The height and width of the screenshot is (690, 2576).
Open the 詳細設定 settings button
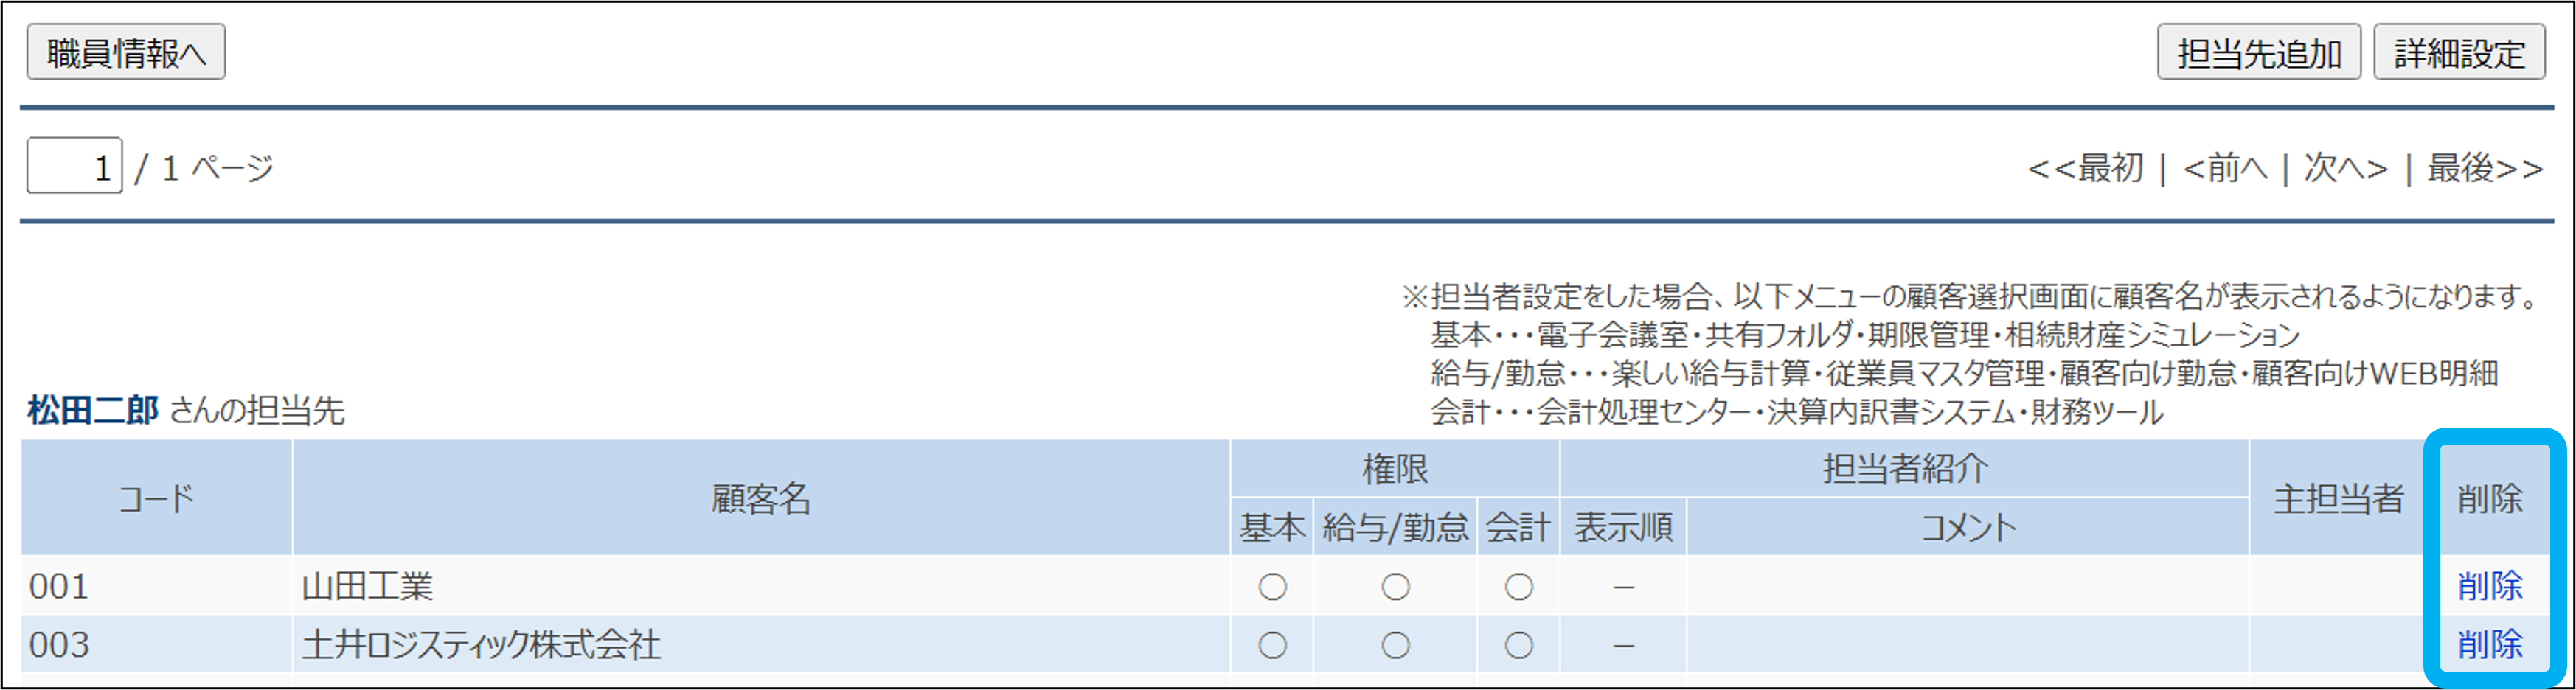point(2459,53)
